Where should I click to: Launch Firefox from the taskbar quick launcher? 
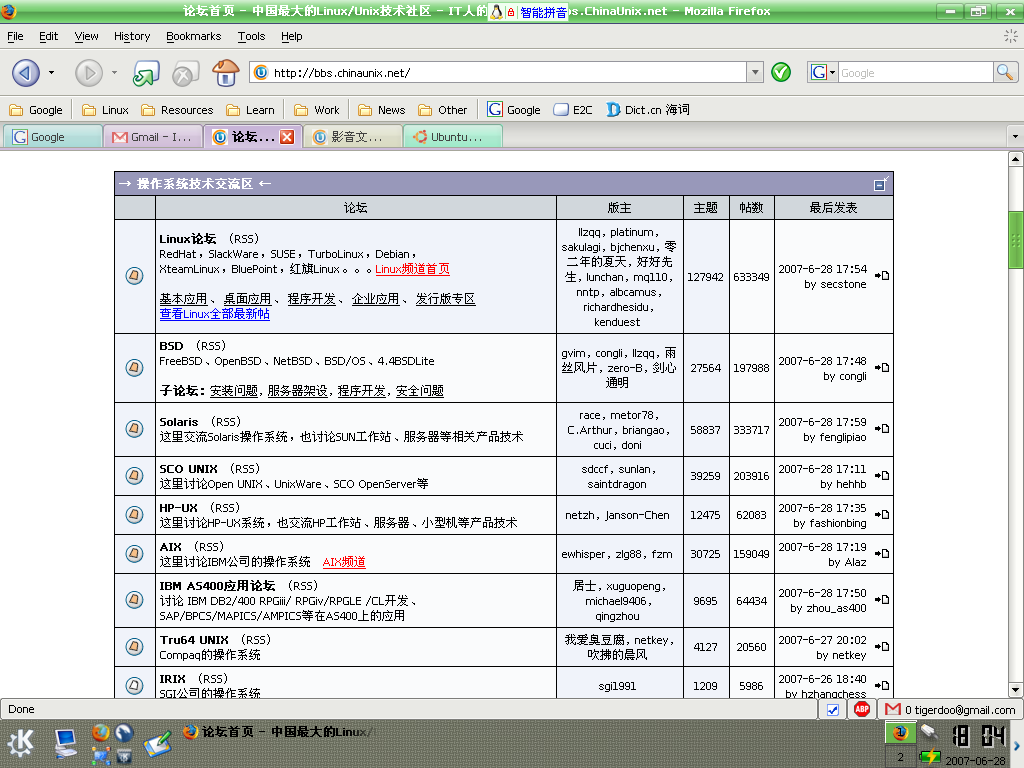[101, 733]
